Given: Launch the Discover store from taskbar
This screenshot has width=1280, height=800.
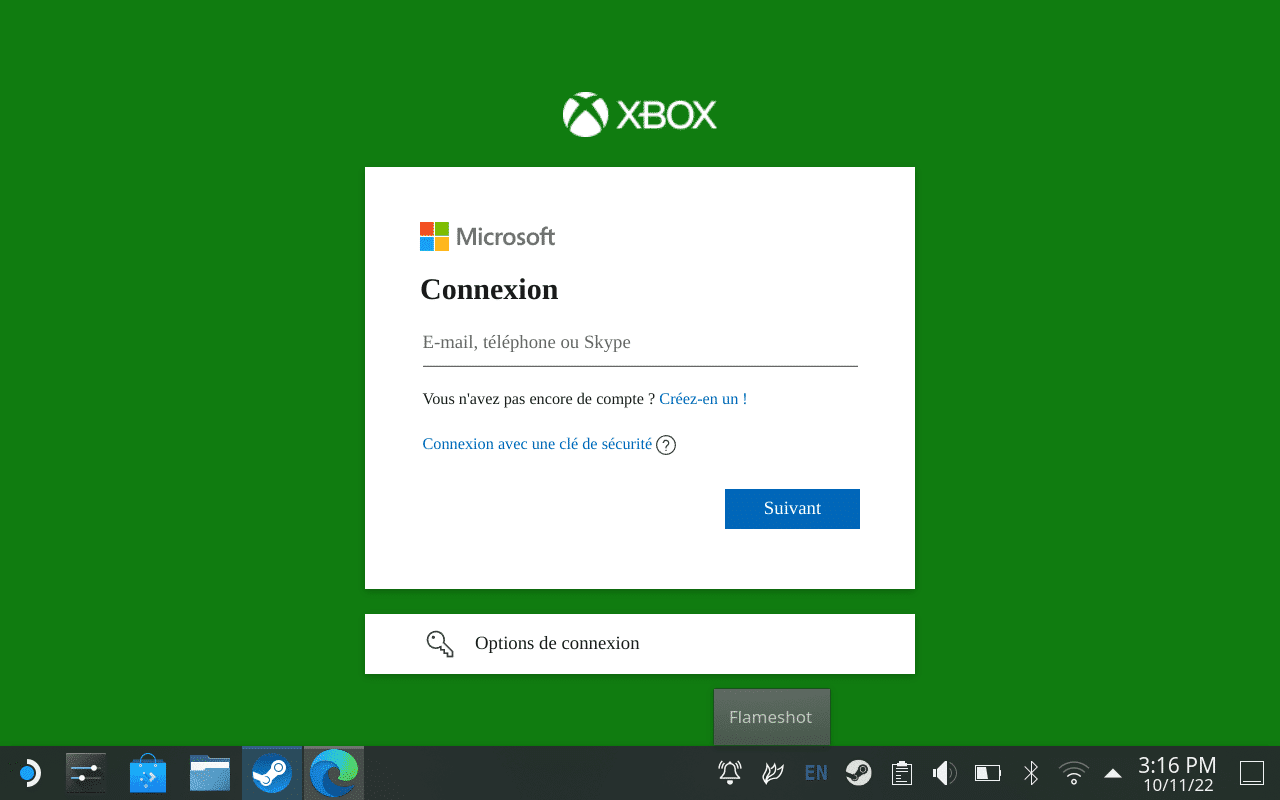Looking at the screenshot, I should pyautogui.click(x=148, y=773).
